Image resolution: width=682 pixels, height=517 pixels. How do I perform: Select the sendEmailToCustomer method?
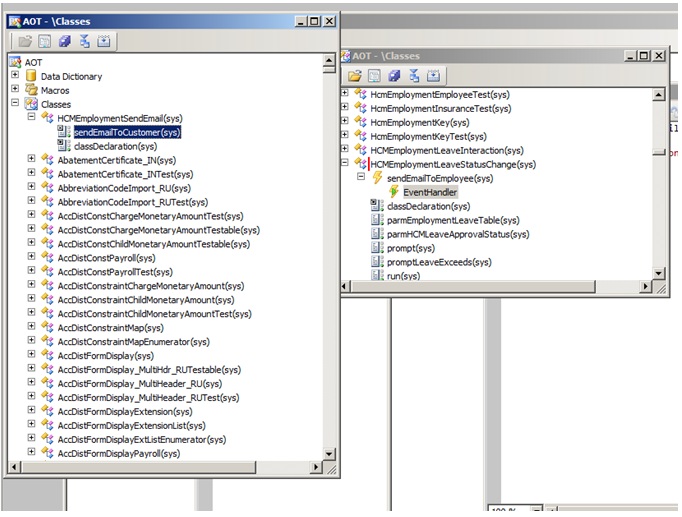(x=126, y=132)
